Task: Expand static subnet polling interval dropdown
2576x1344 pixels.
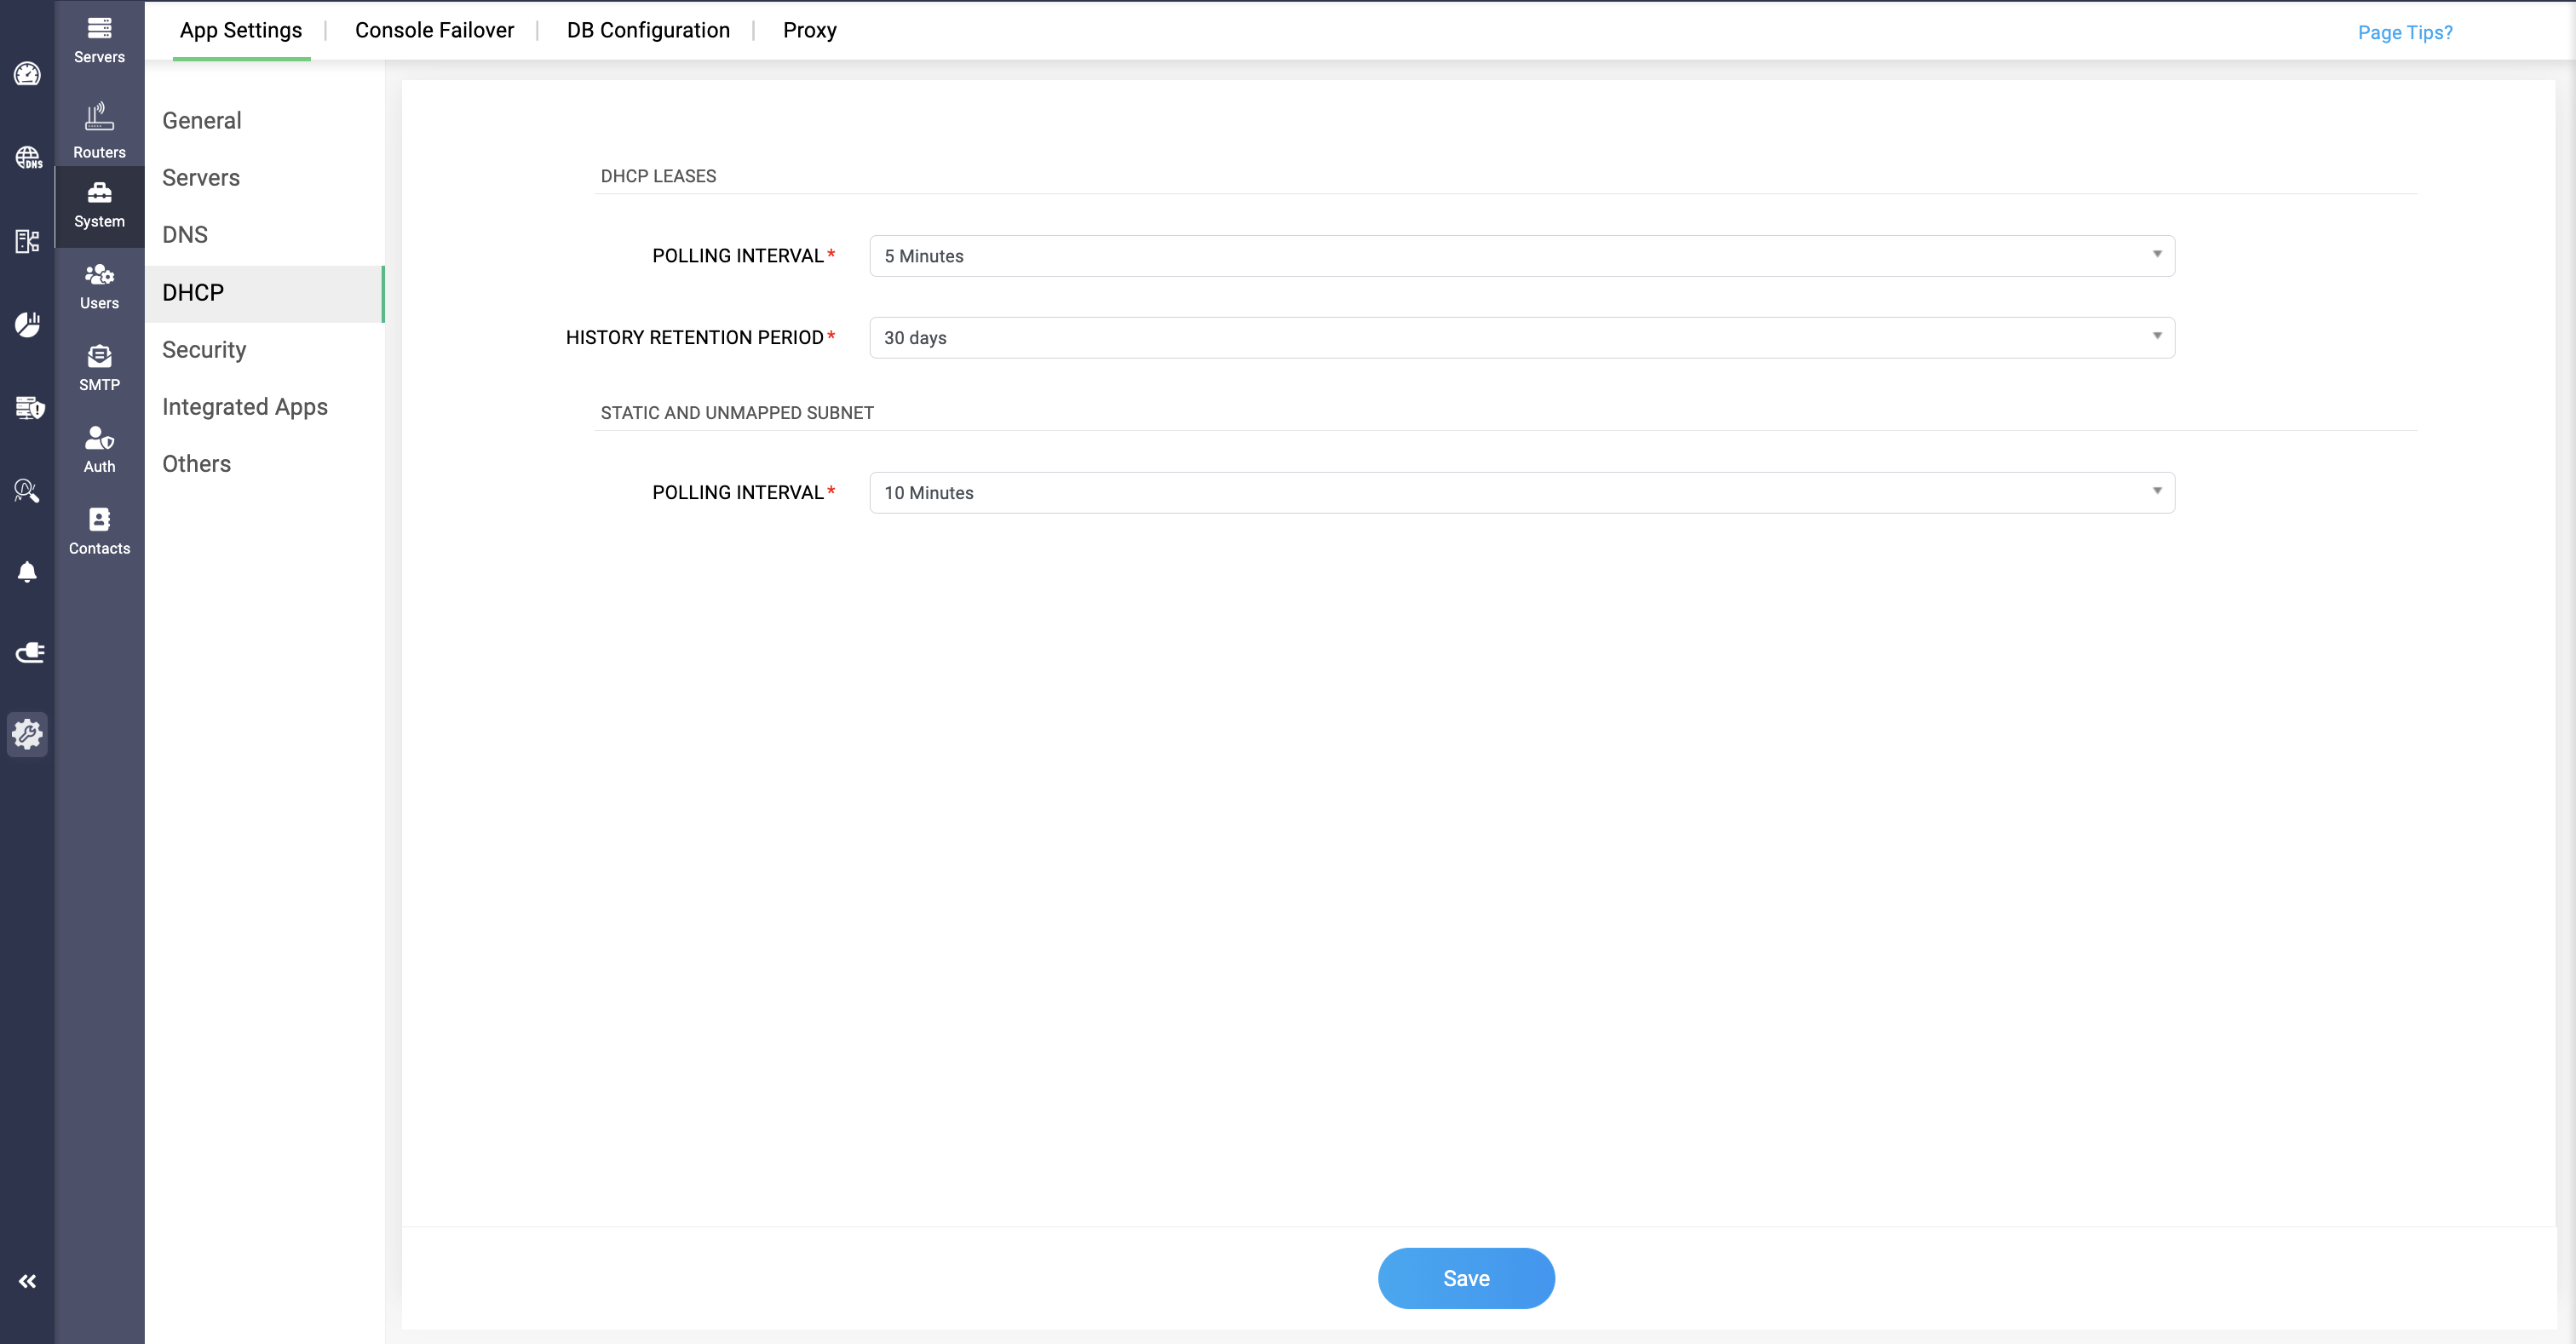Action: coord(1521,493)
